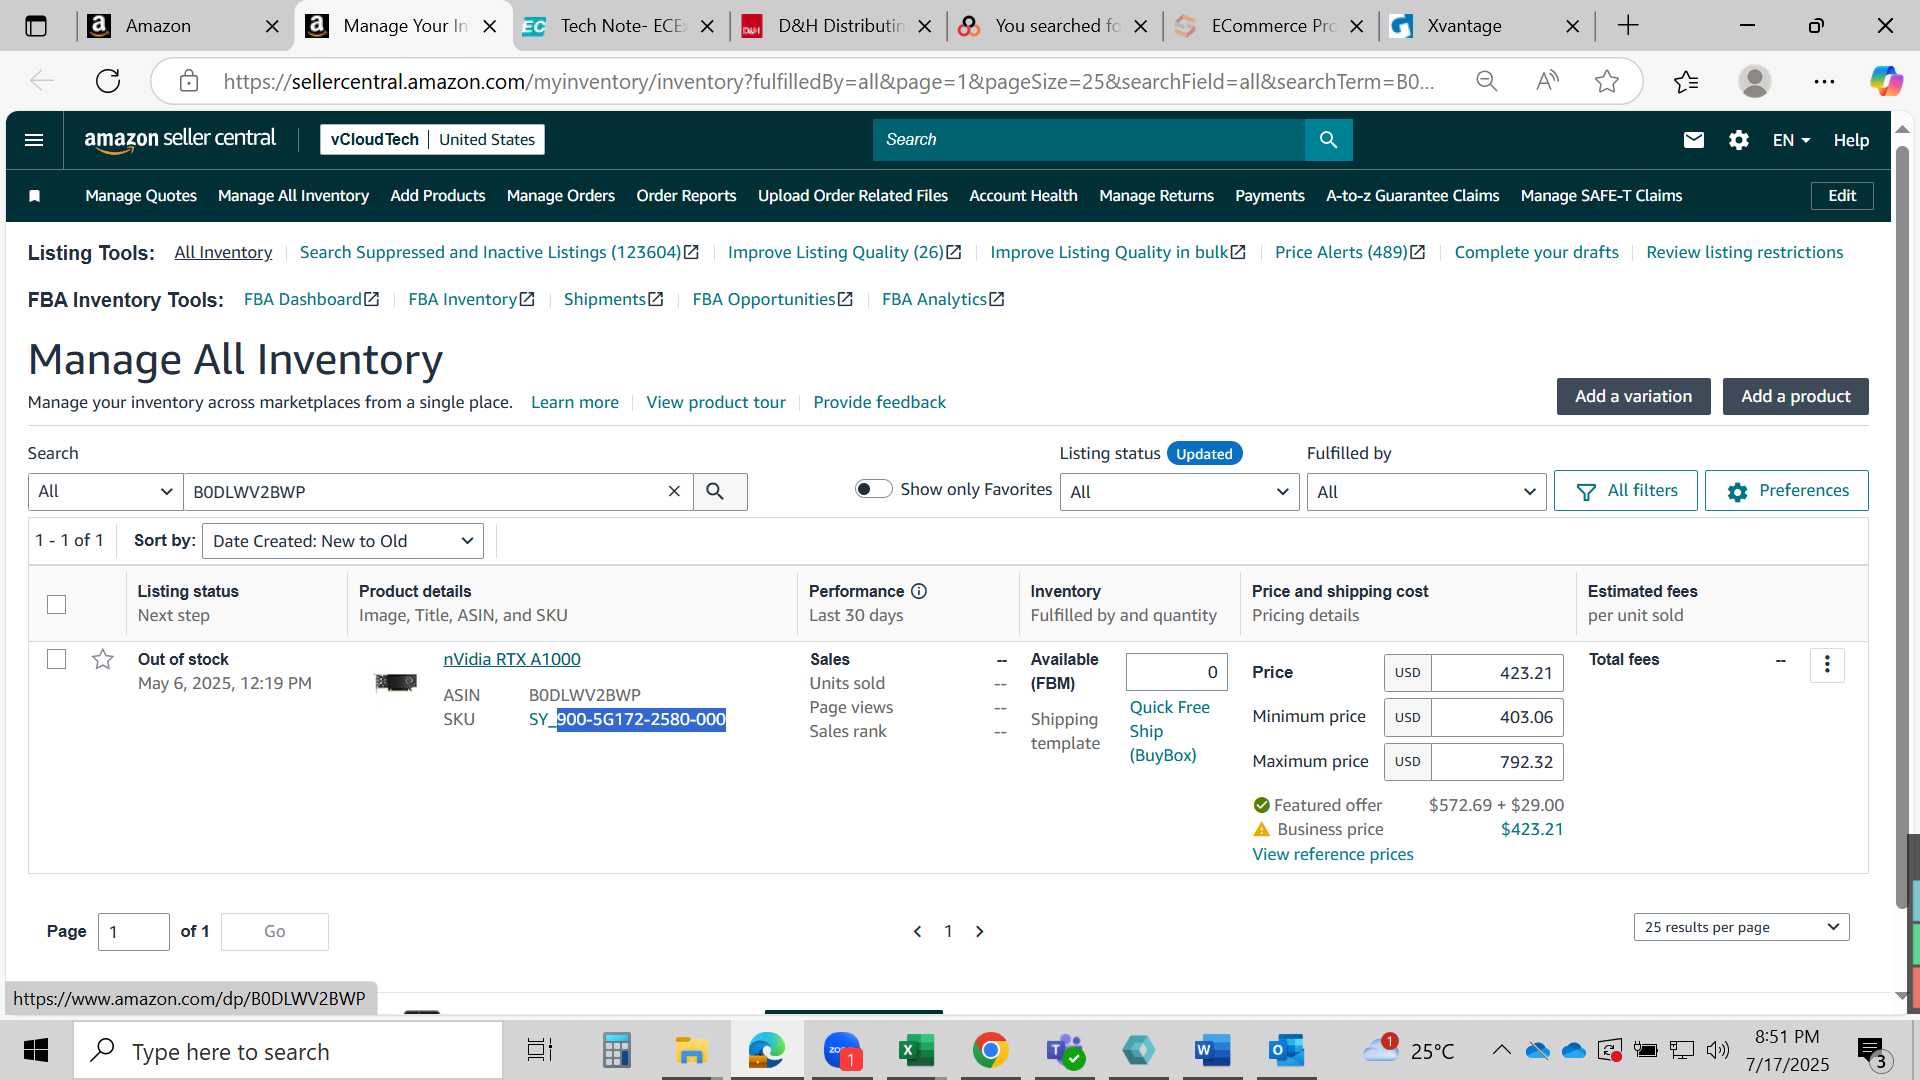Viewport: 1920px width, 1080px height.
Task: Open Manage Orders menu item
Action: tap(560, 196)
